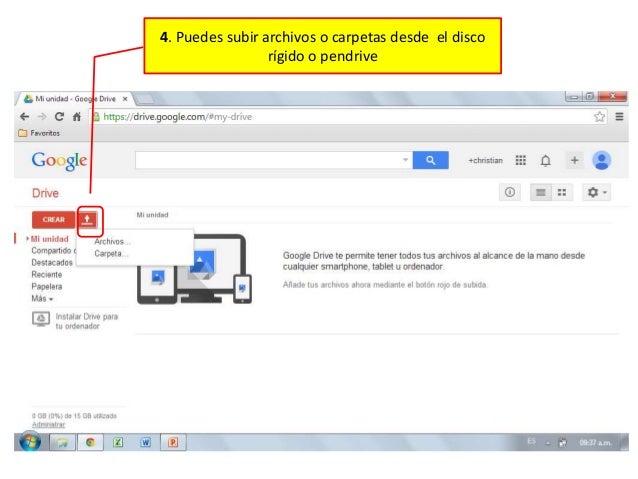This screenshot has height=479, width=638.
Task: Click the +christian profile link
Action: pos(485,160)
